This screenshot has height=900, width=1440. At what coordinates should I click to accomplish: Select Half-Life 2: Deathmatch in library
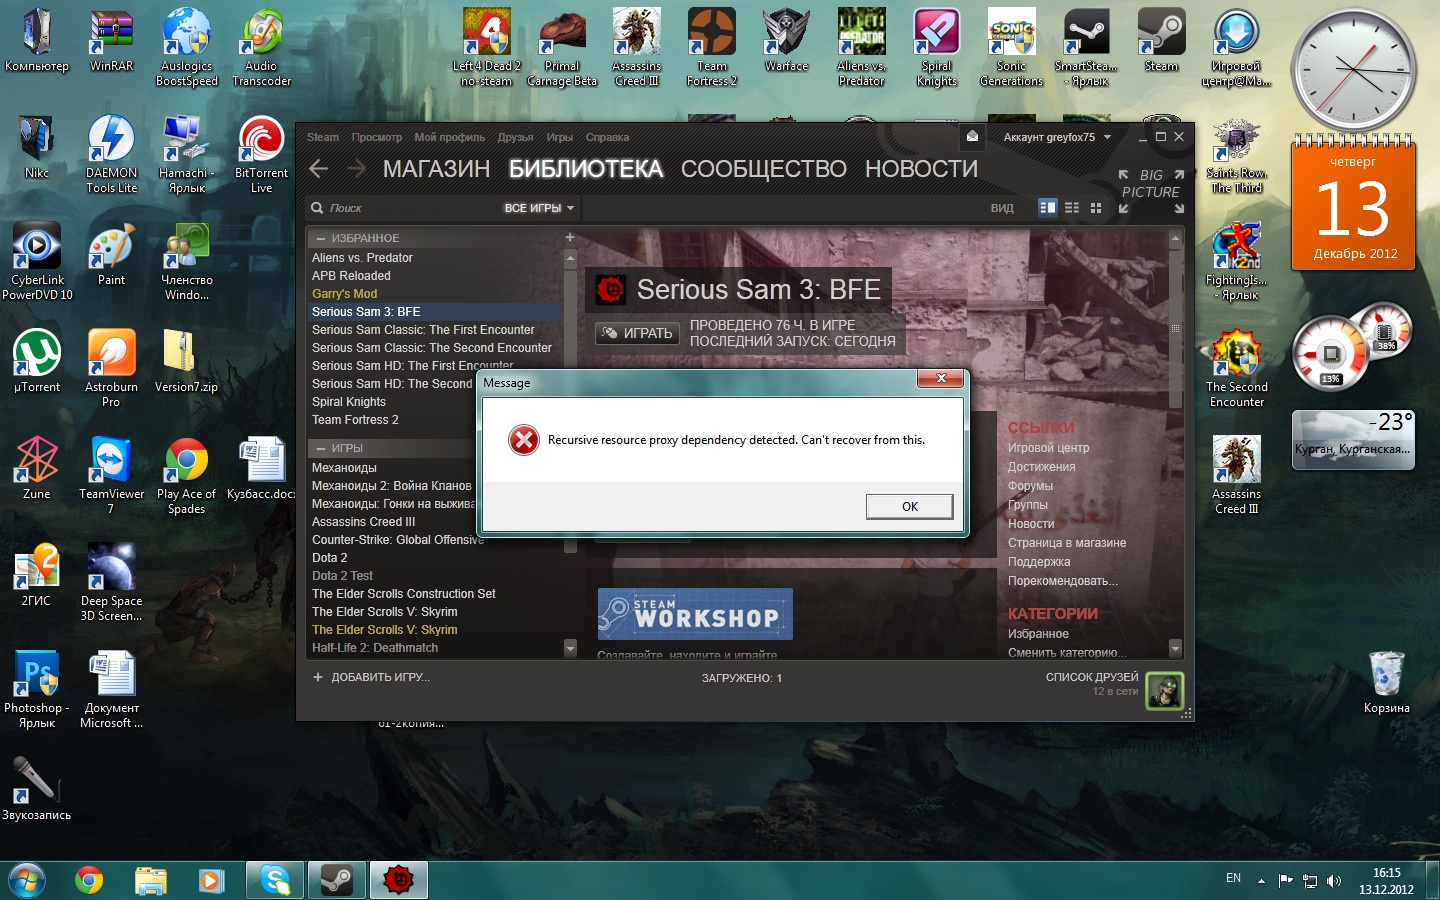click(375, 648)
